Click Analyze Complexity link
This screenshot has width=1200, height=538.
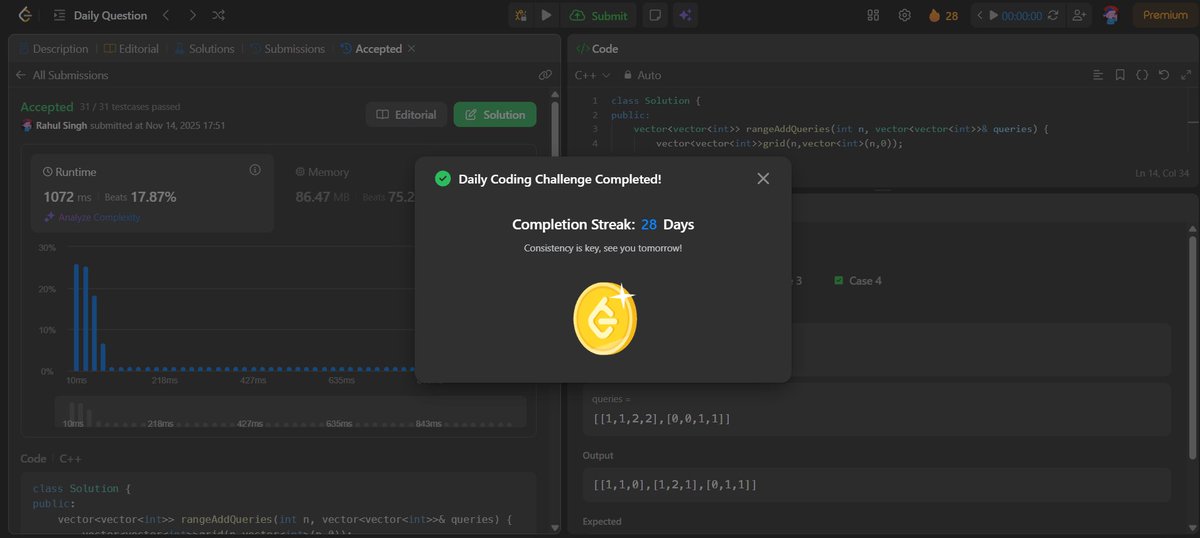pyautogui.click(x=92, y=217)
